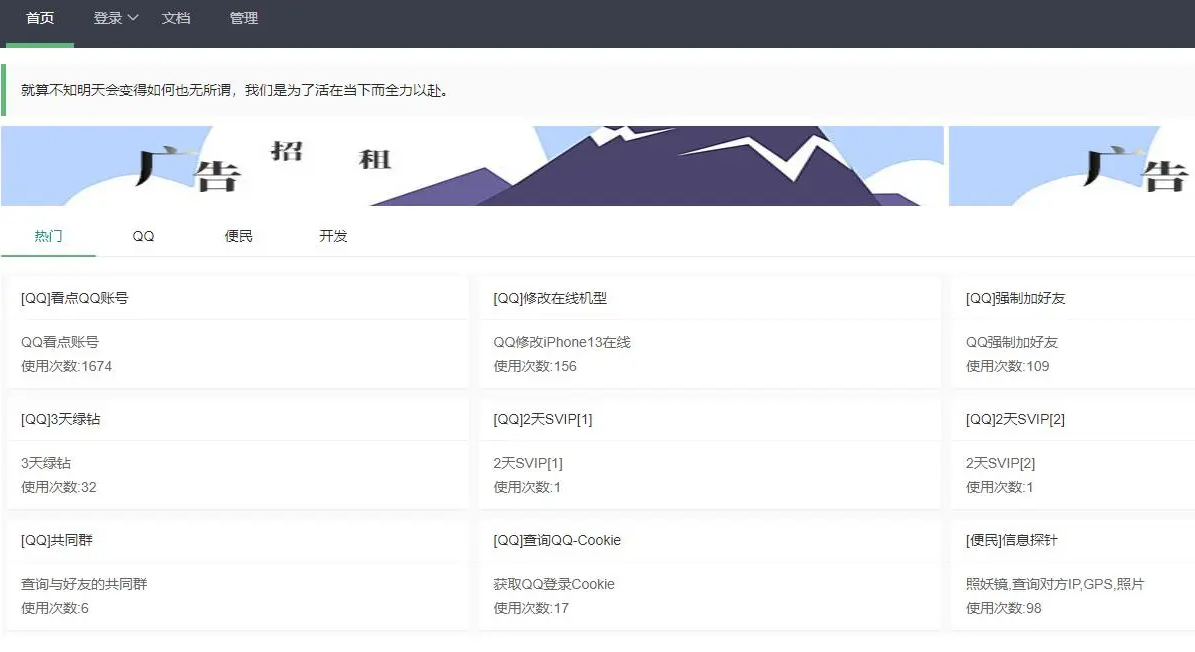This screenshot has height=652, width=1195.
Task: Click the 2天SVIP[2] description text
Action: click(1001, 463)
